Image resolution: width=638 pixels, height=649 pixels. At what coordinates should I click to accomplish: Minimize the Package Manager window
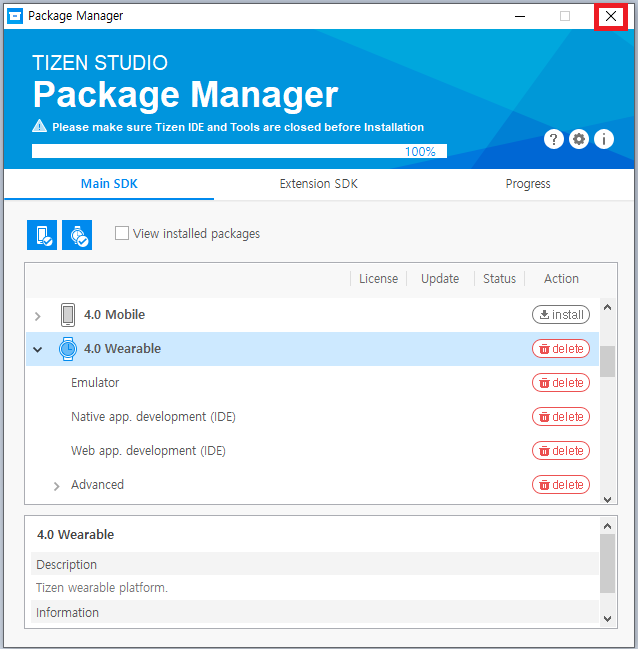point(520,16)
